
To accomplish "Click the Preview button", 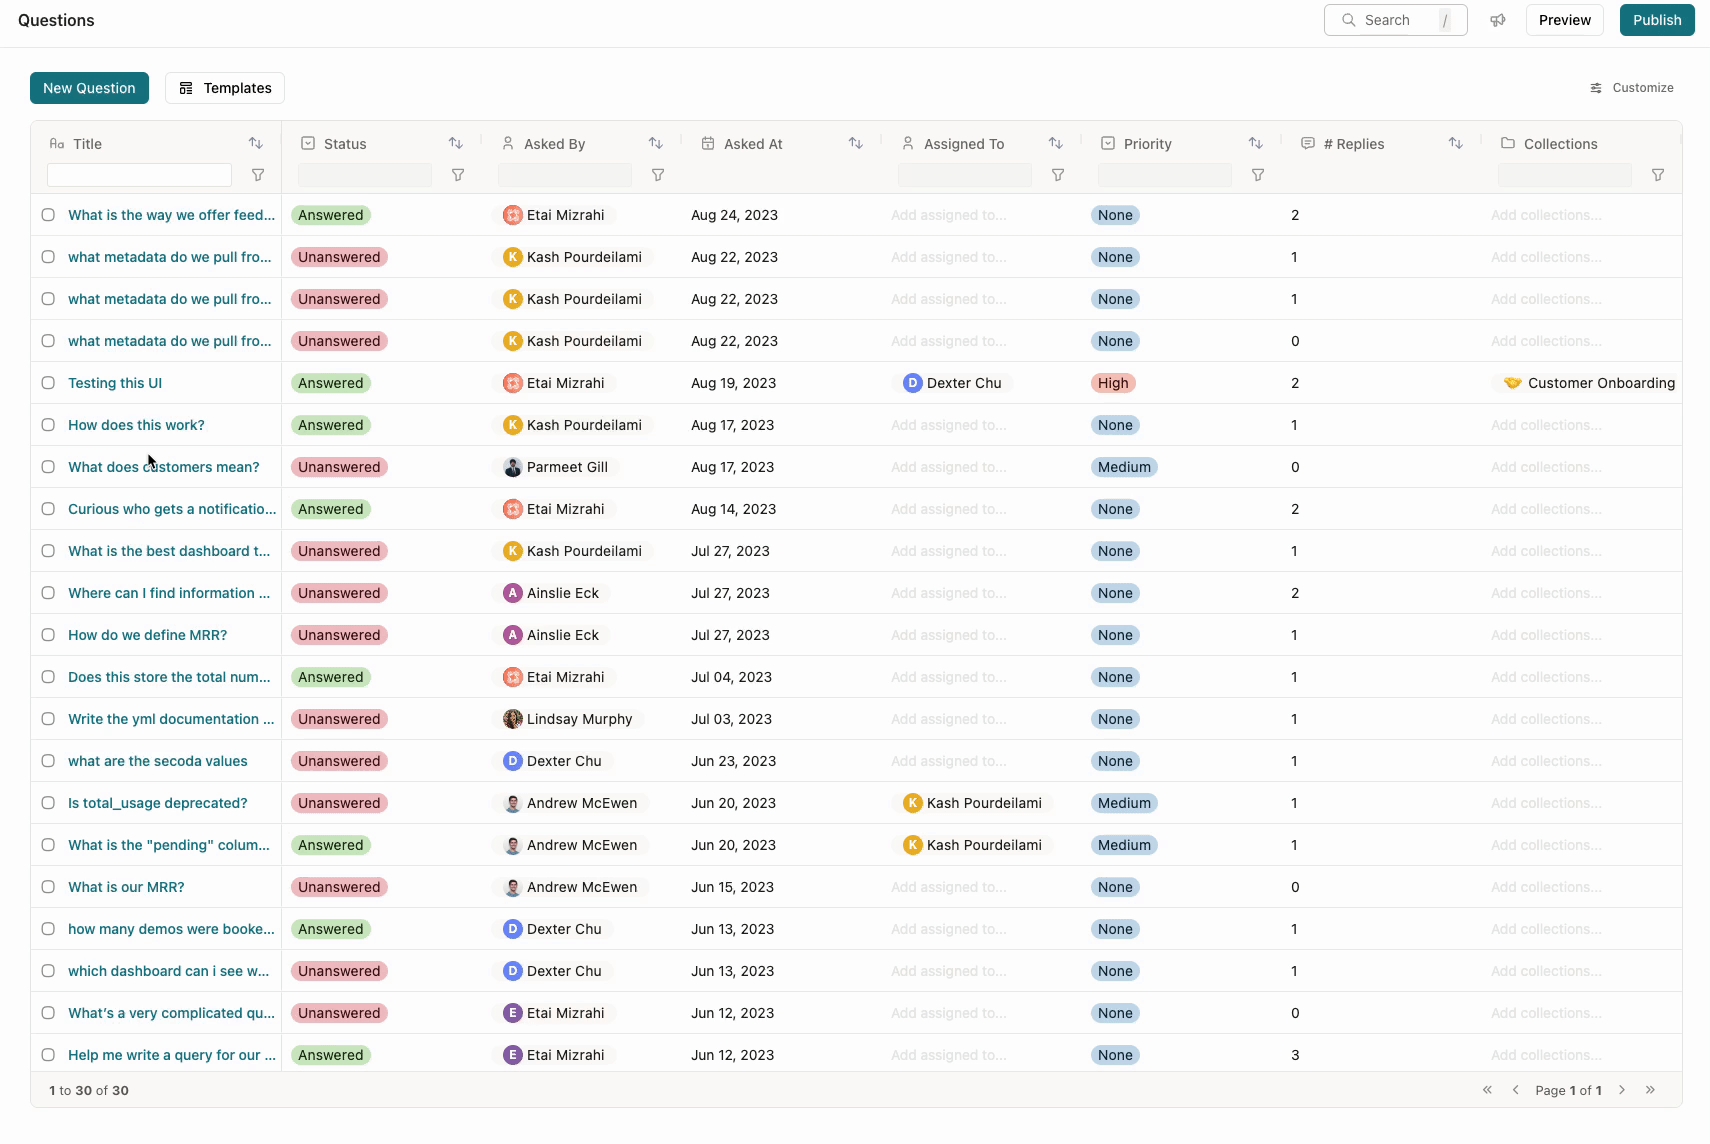I will (1564, 20).
